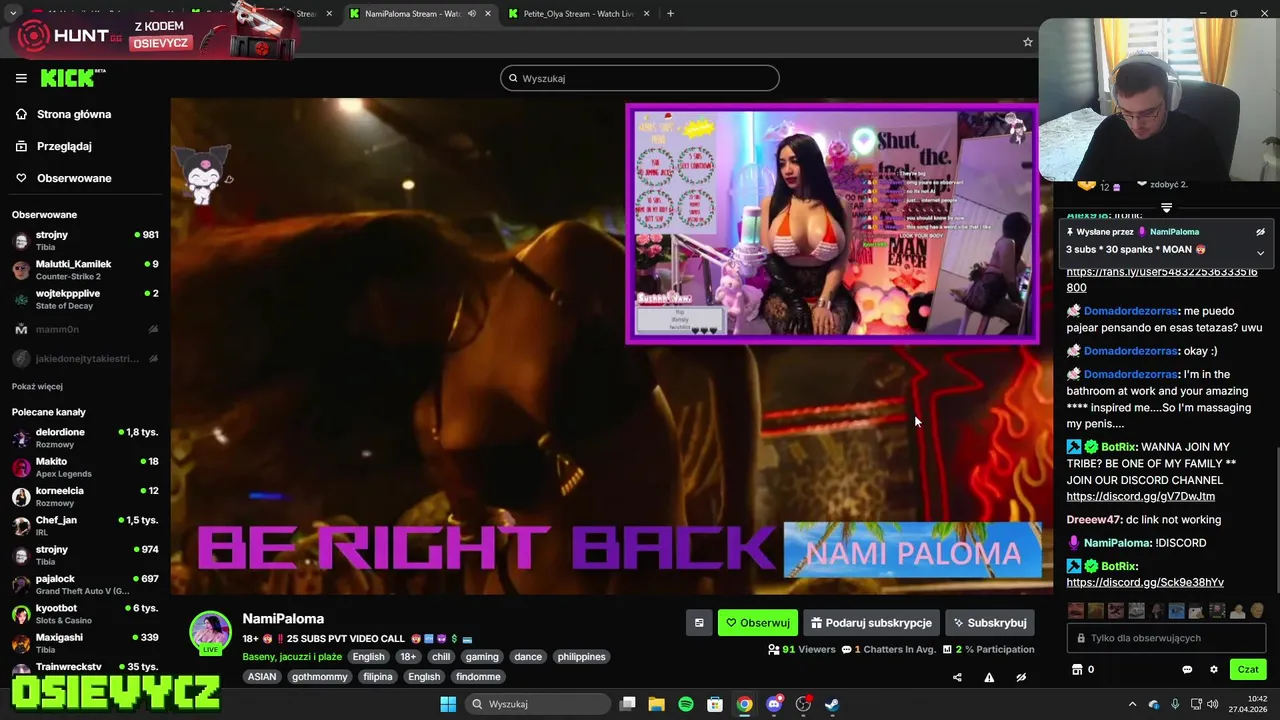This screenshot has width=1280, height=720.
Task: Bookmark this page with the star icon
Action: pos(1027,42)
